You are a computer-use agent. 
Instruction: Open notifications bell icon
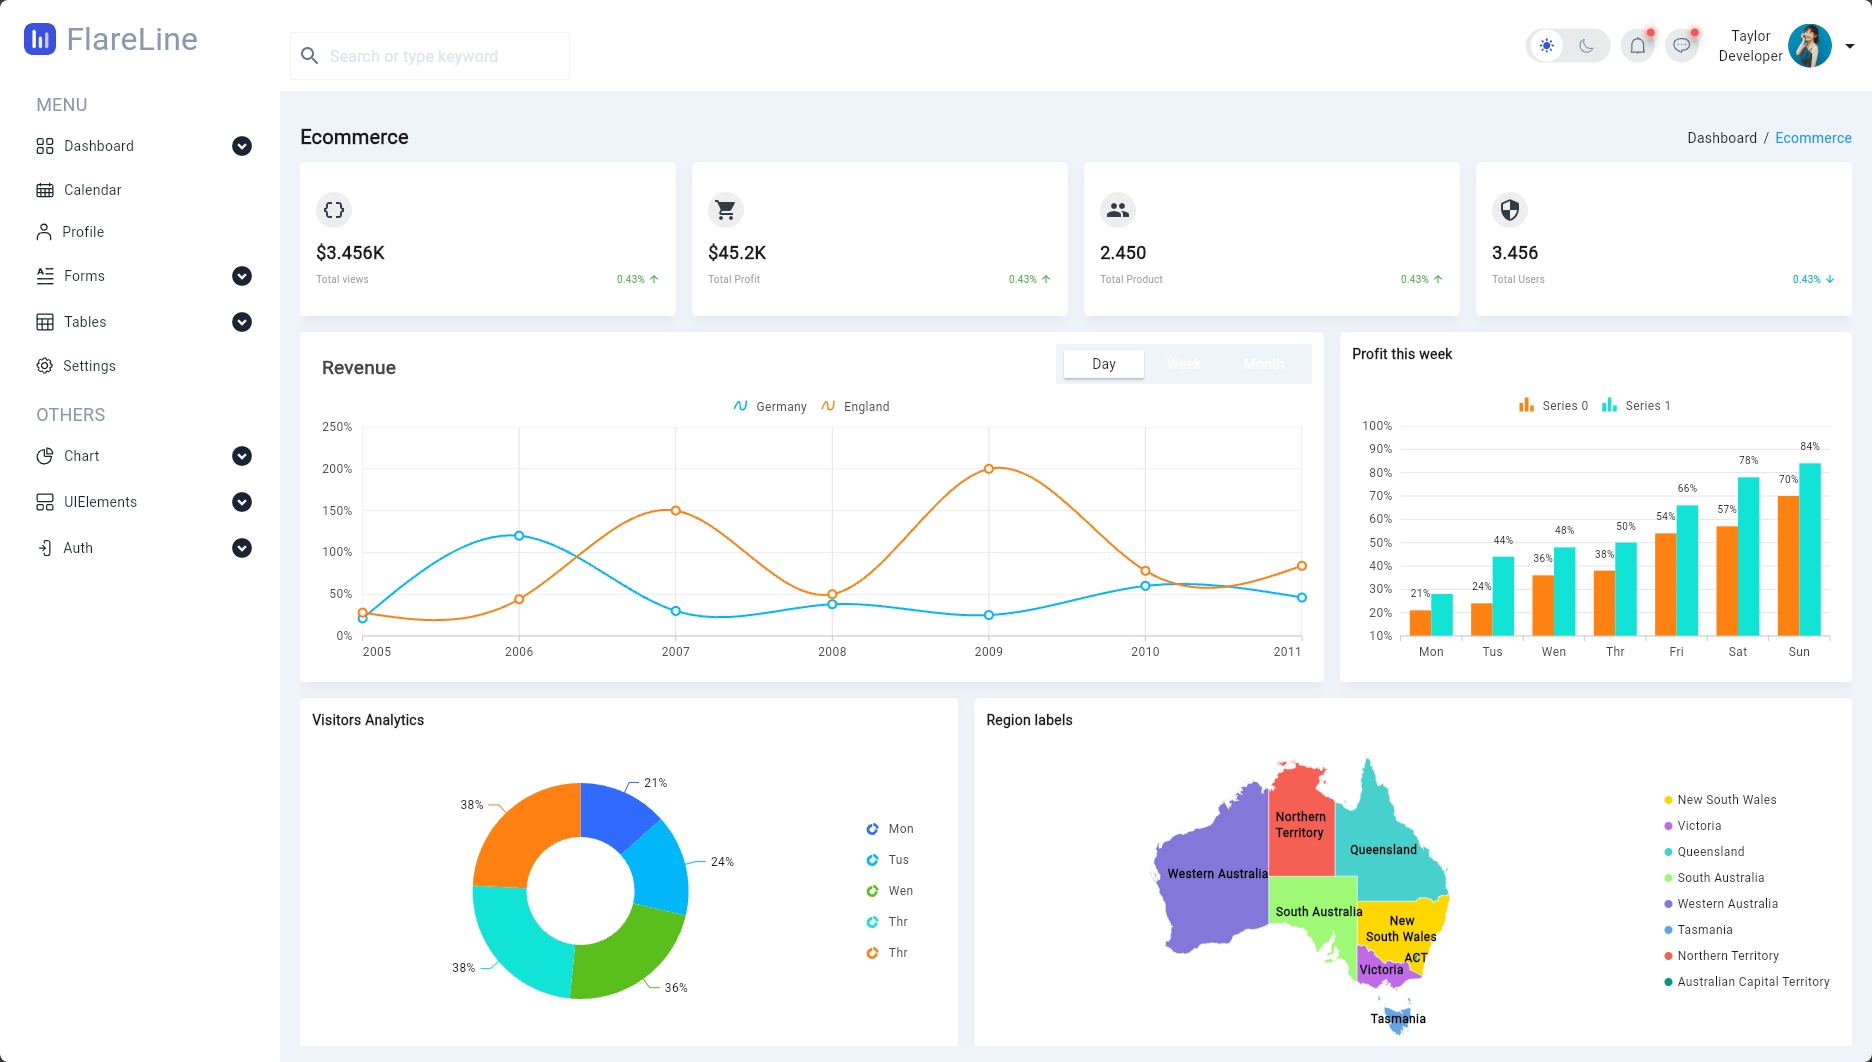click(x=1637, y=46)
